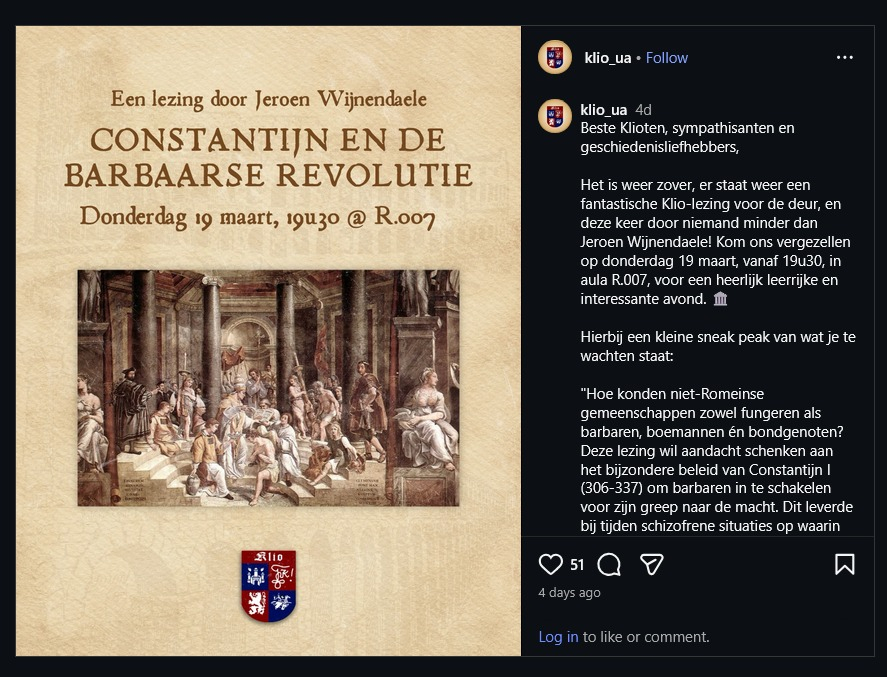Image resolution: width=887 pixels, height=677 pixels.
Task: Share the post using the paper plane icon
Action: coord(652,565)
